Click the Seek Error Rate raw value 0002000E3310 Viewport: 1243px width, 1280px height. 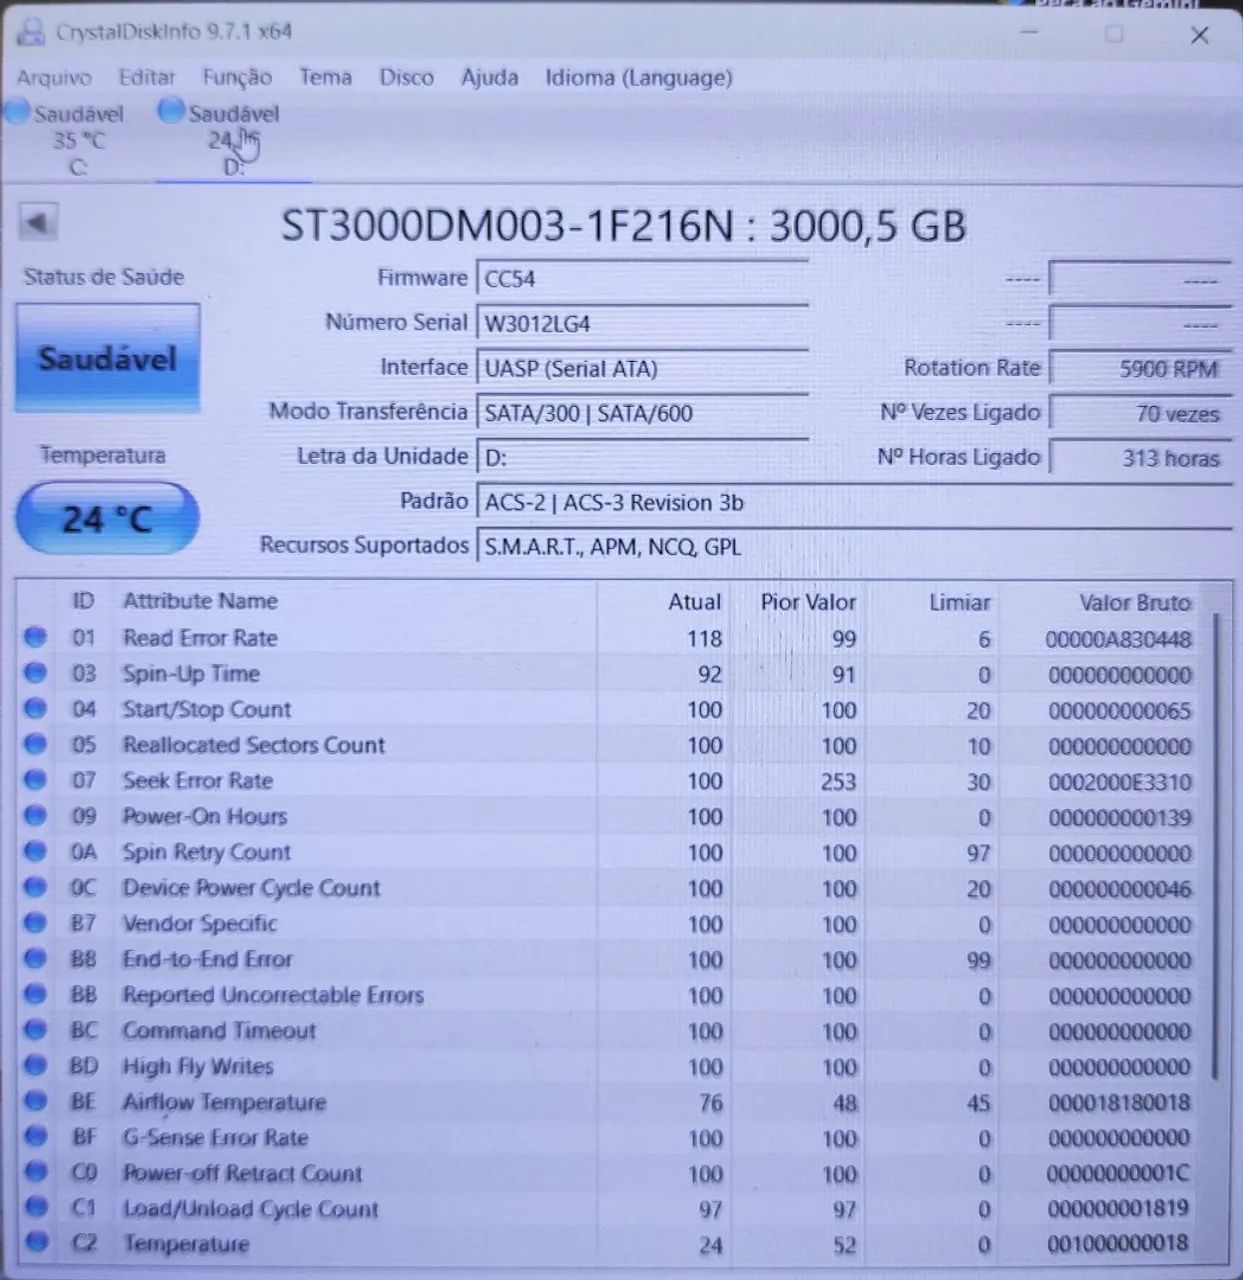click(x=1120, y=782)
